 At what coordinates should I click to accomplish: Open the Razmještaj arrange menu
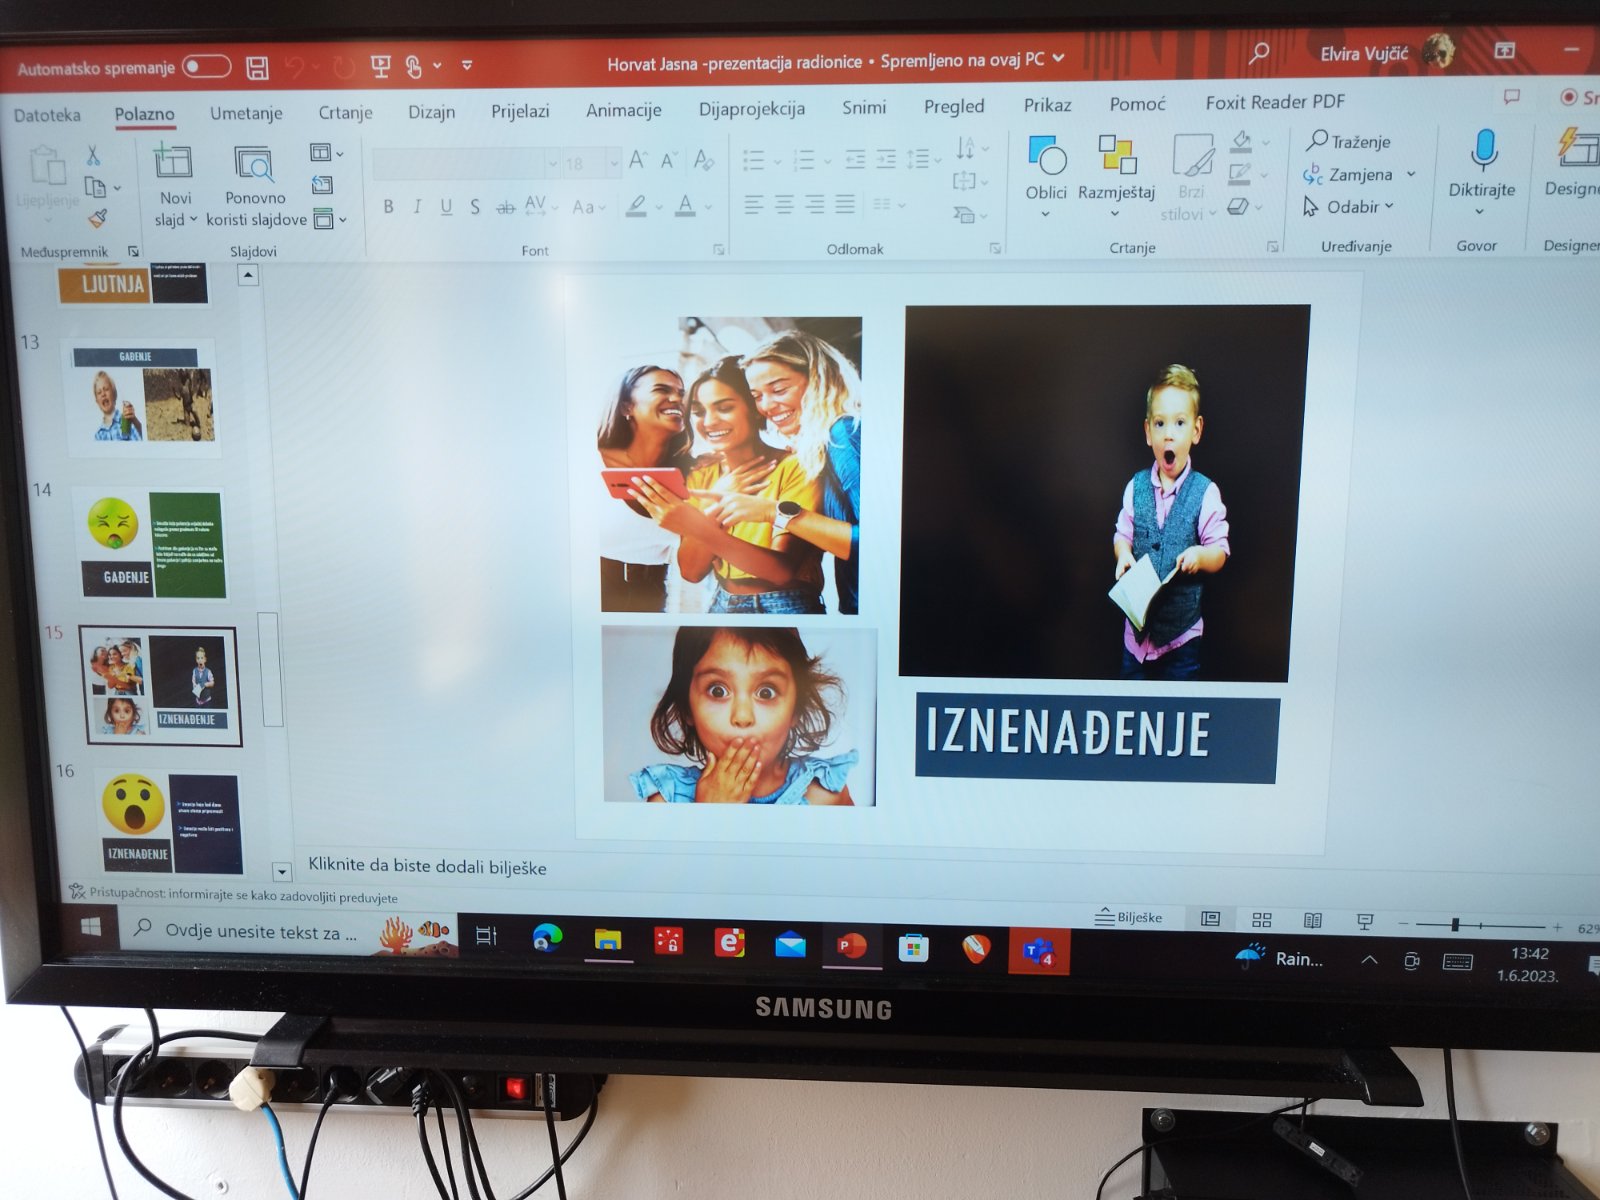click(1116, 175)
